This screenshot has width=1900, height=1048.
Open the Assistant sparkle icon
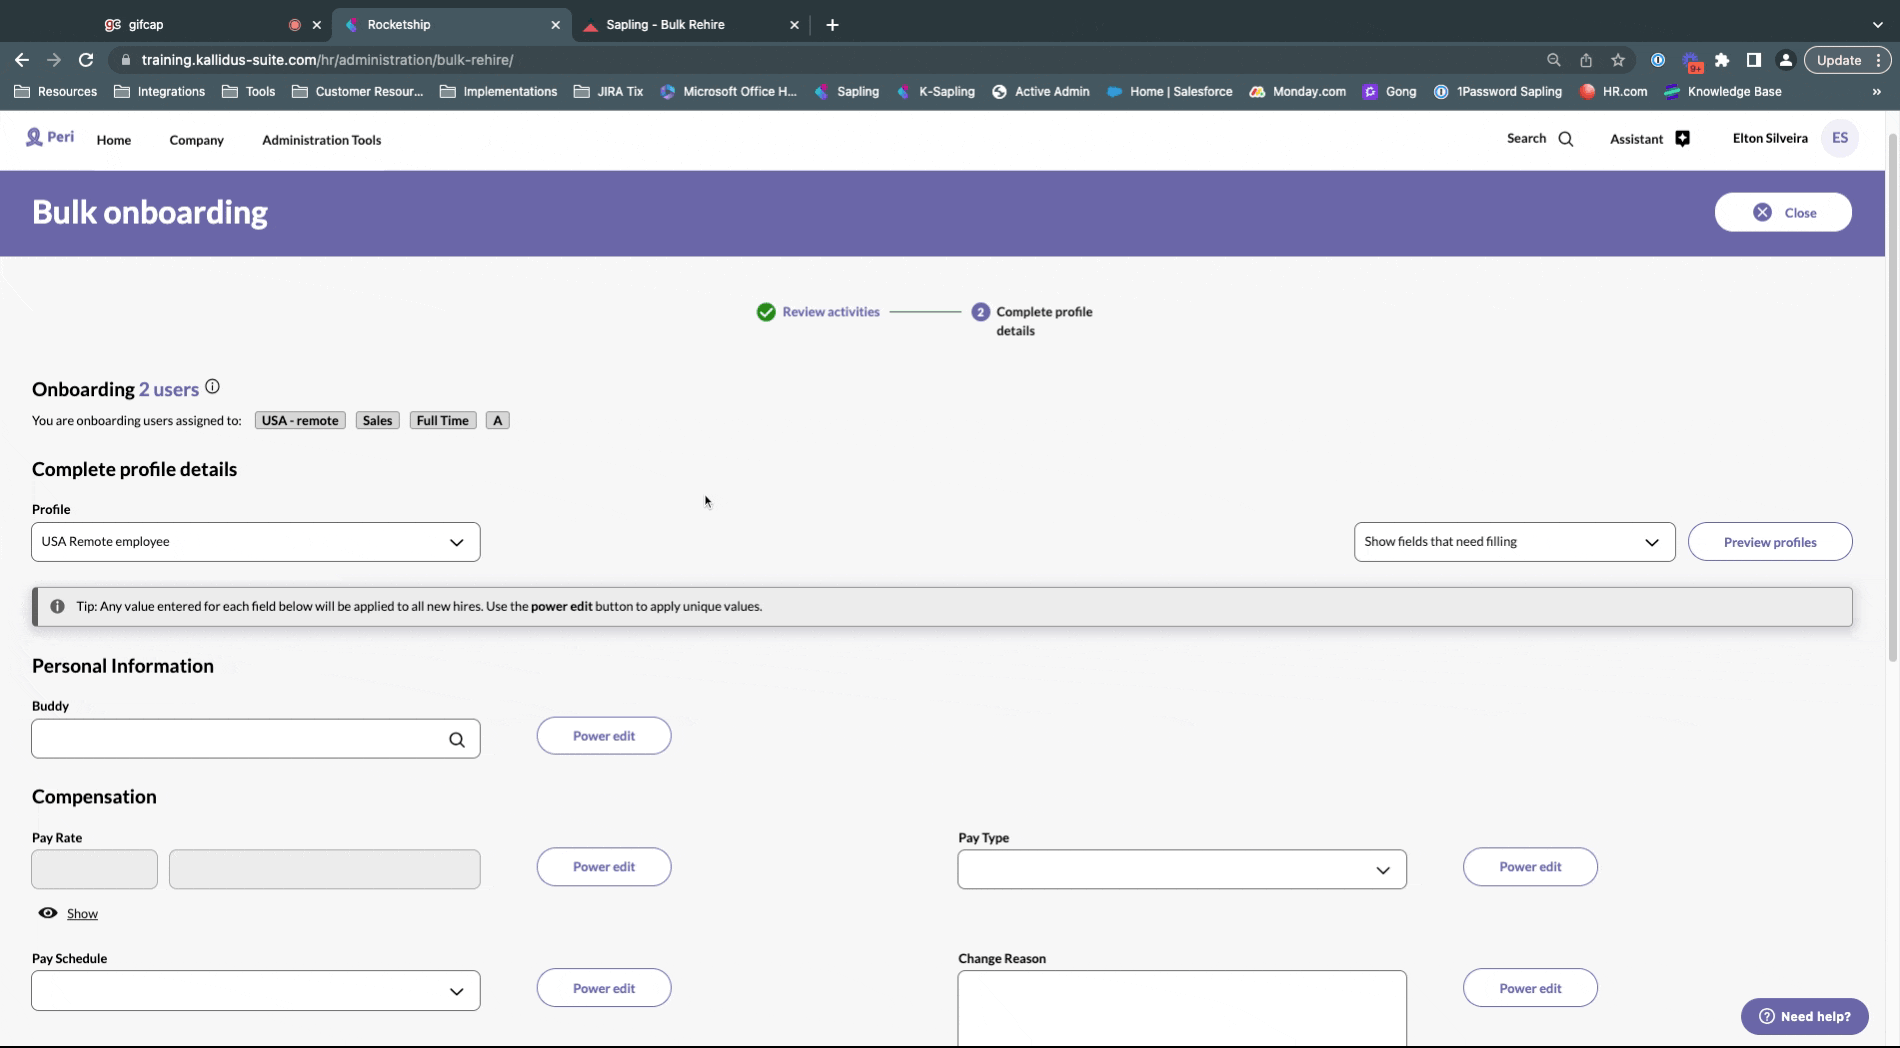(x=1682, y=139)
